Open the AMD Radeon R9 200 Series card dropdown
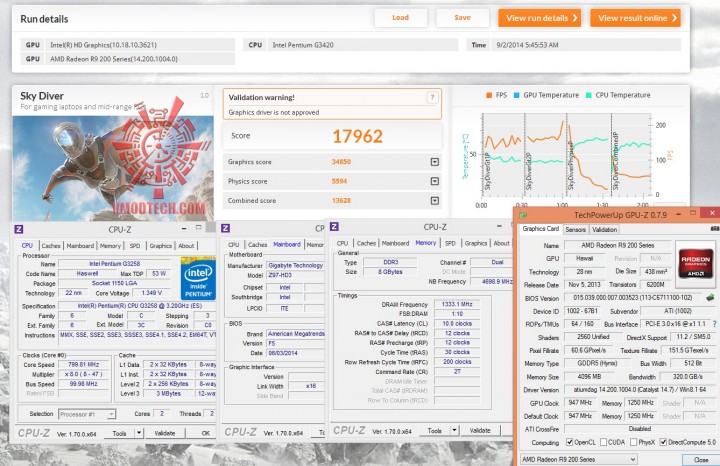 click(579, 459)
